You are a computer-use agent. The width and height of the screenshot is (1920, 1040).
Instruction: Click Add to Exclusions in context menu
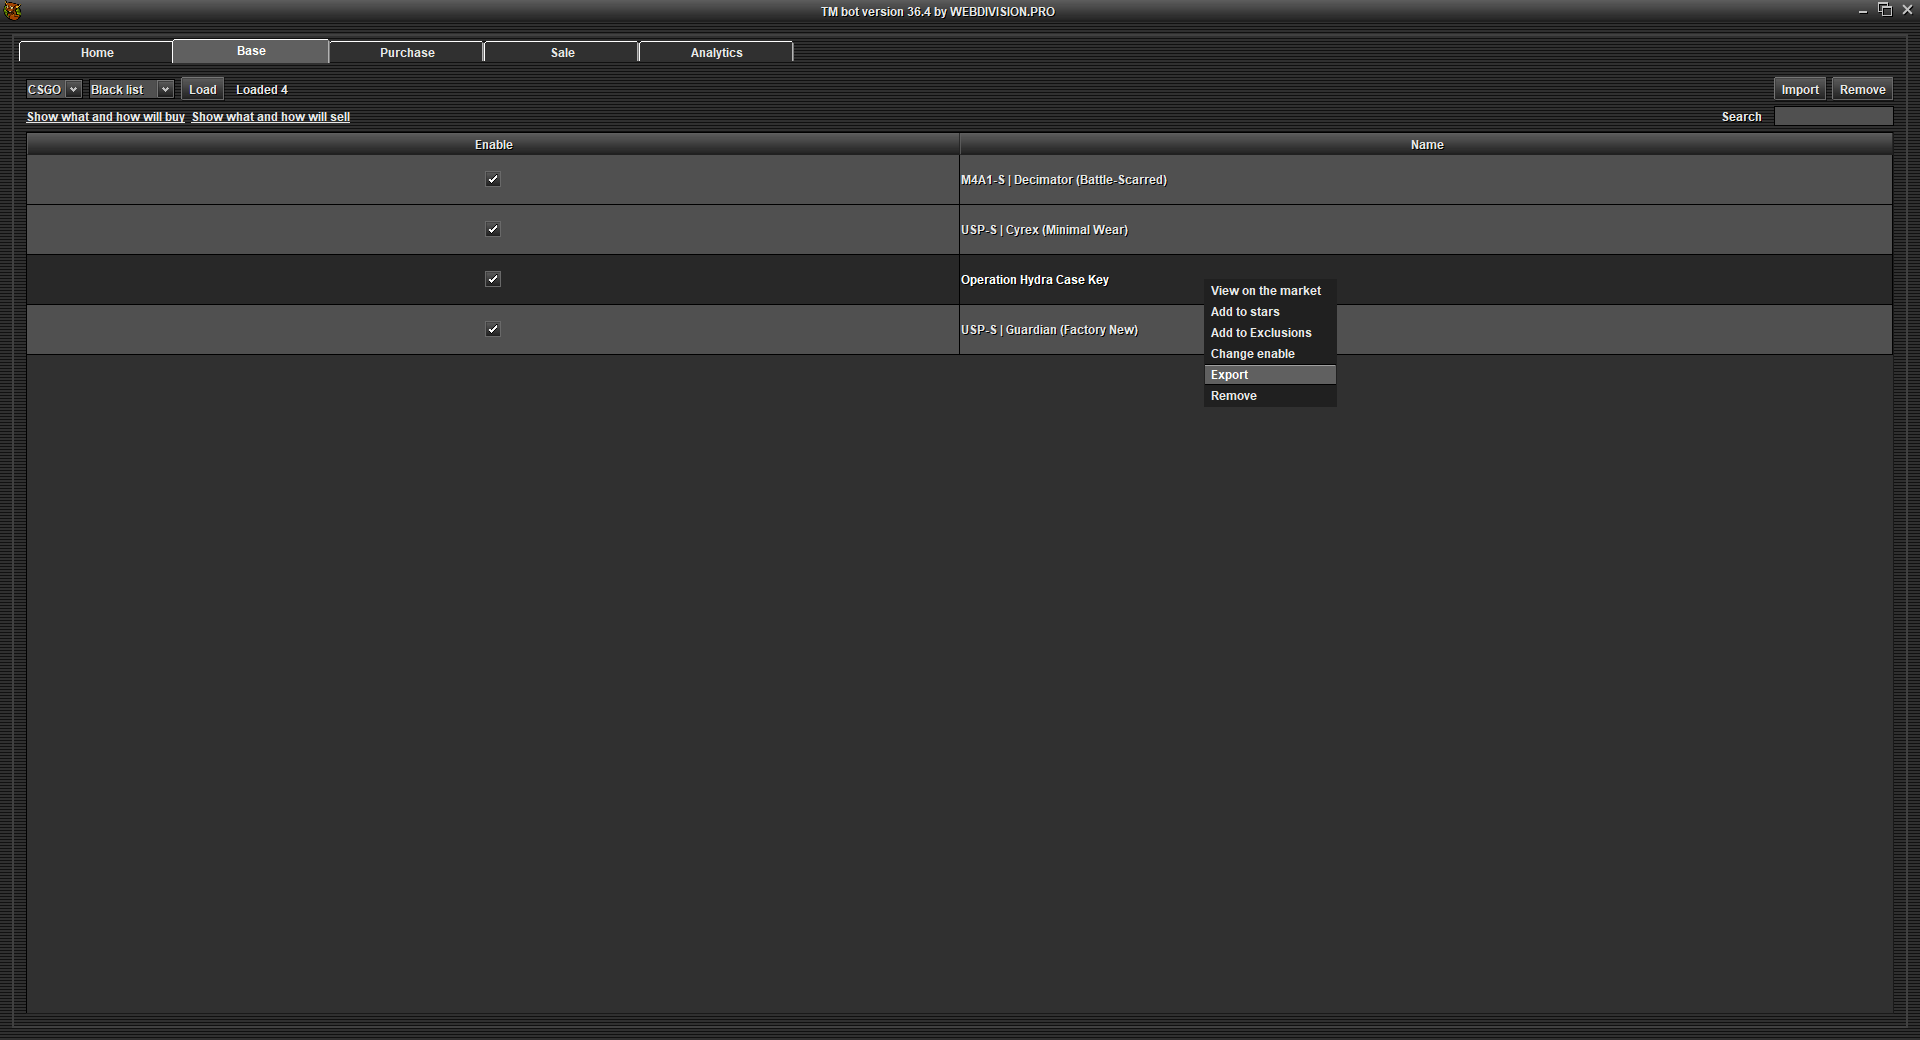tap(1260, 333)
